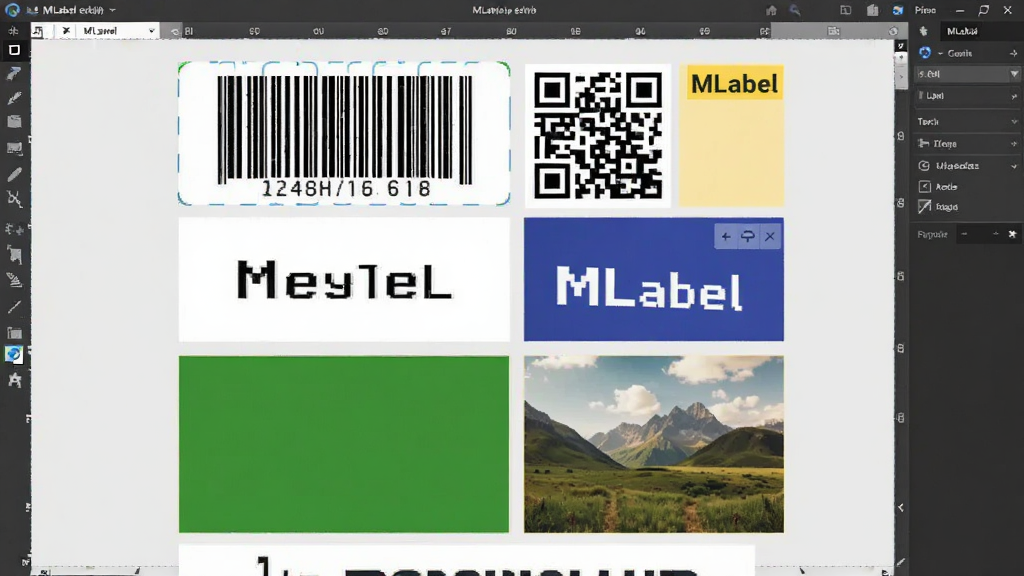The width and height of the screenshot is (1024, 576).
Task: Expand the row with the align bars icon
Action: point(967,144)
